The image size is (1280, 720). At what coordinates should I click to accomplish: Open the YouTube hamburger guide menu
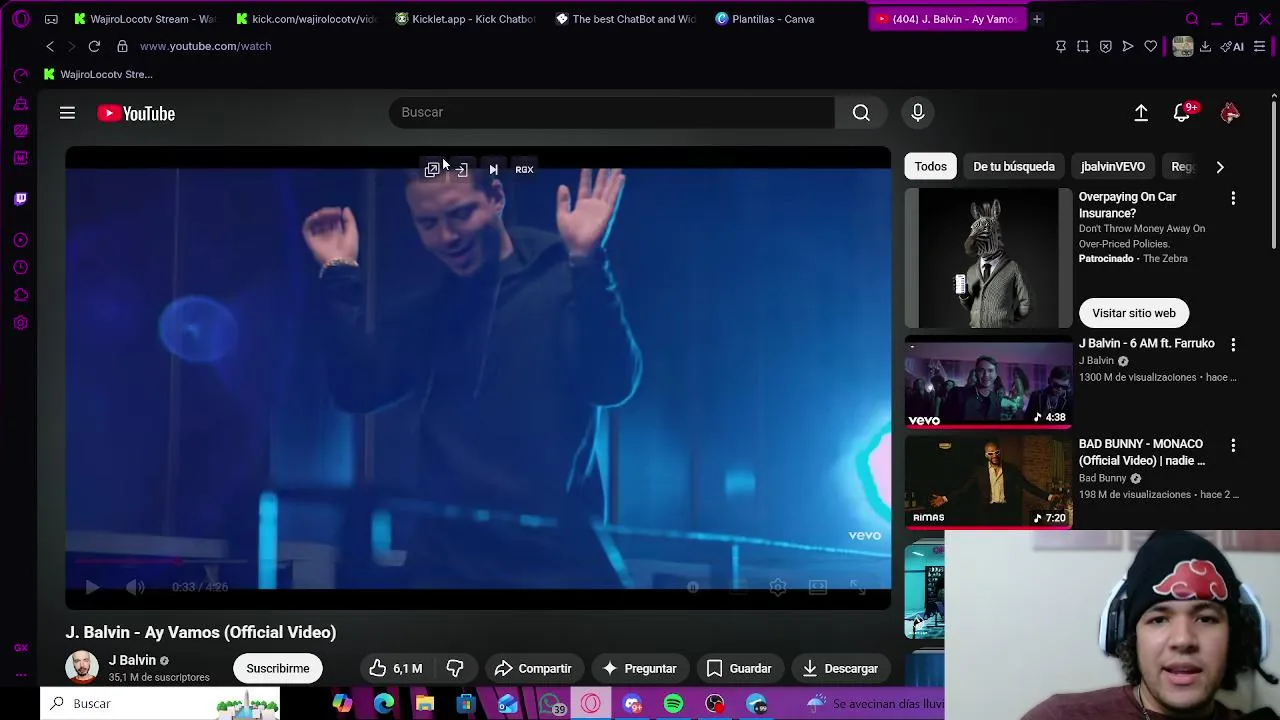pyautogui.click(x=67, y=113)
